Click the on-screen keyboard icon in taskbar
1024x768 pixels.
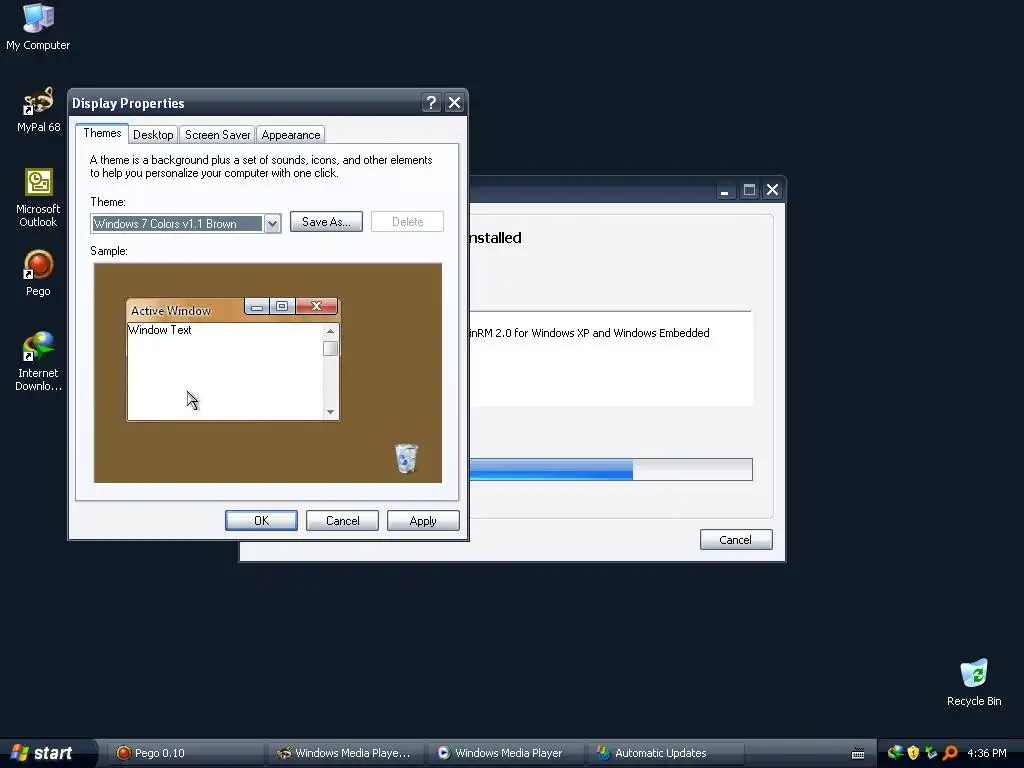[x=858, y=754]
